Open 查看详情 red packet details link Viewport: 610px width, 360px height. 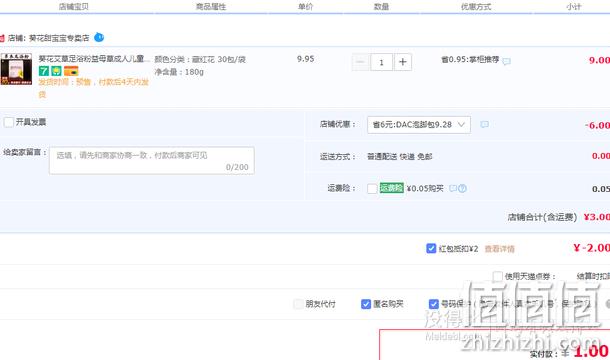pyautogui.click(x=500, y=249)
